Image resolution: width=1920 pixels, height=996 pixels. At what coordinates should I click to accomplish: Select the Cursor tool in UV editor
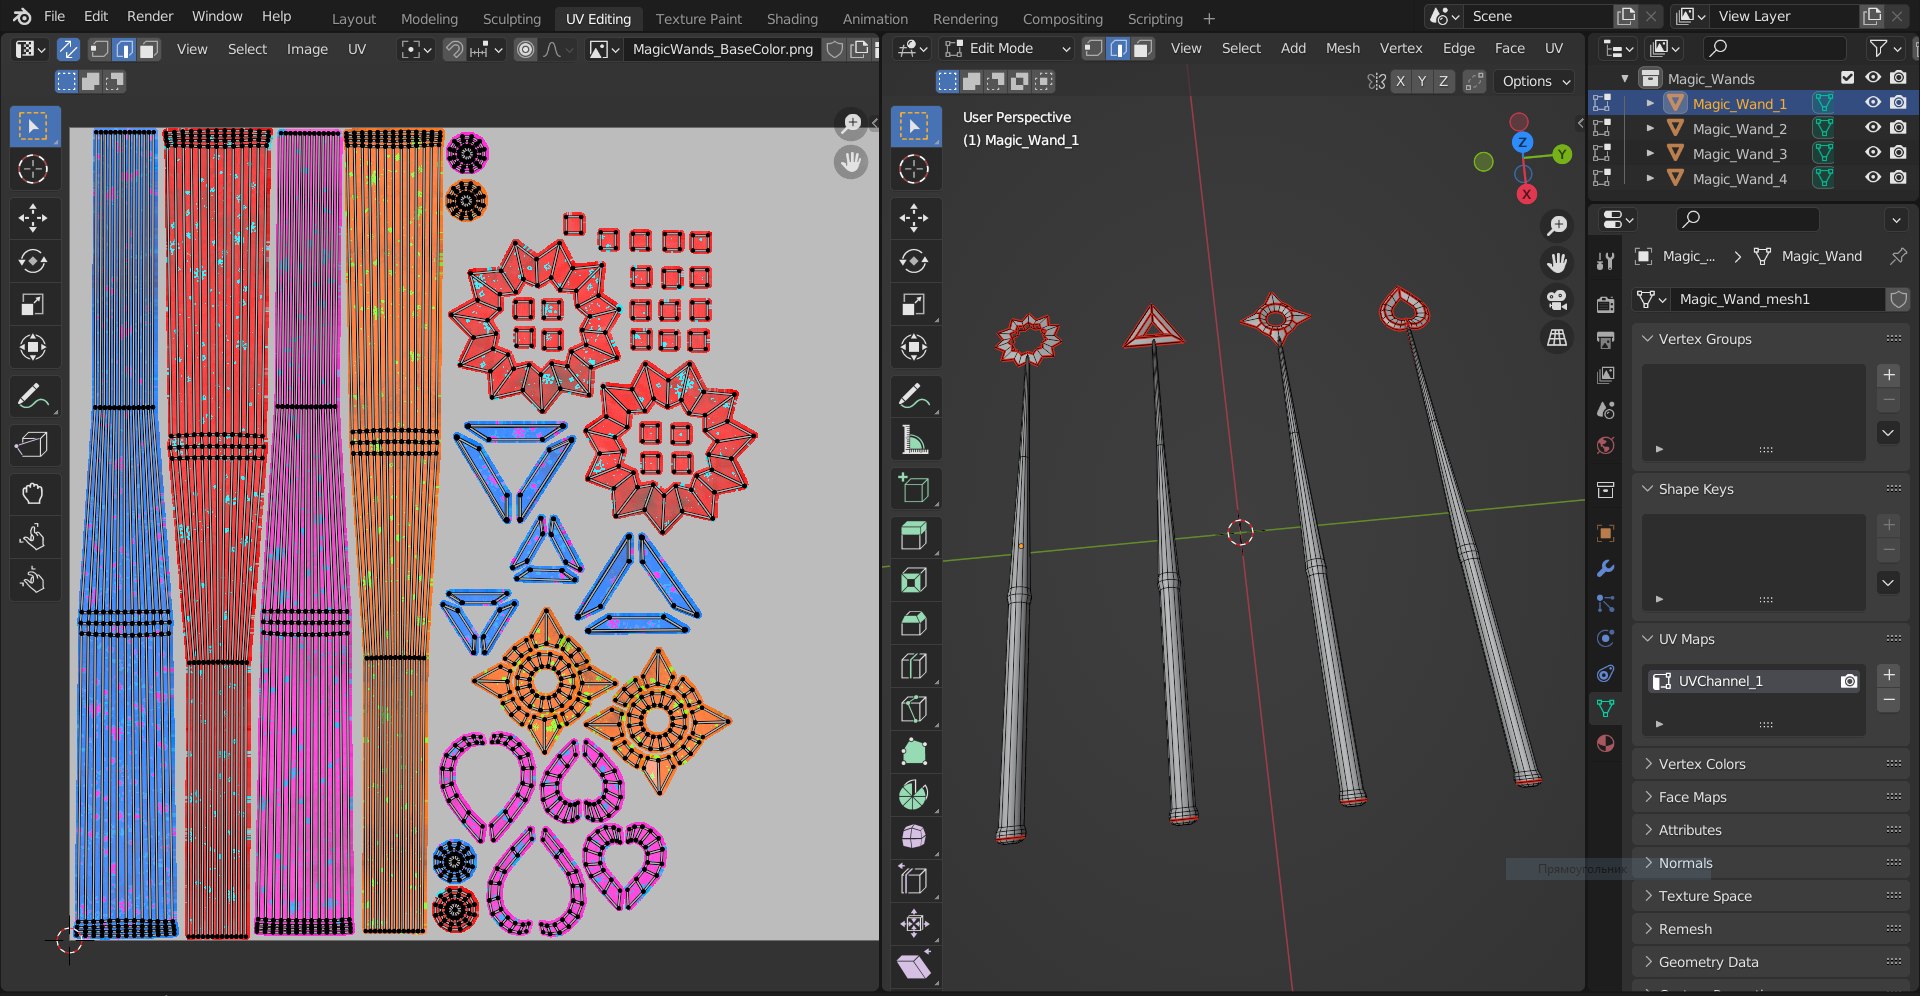[x=33, y=169]
